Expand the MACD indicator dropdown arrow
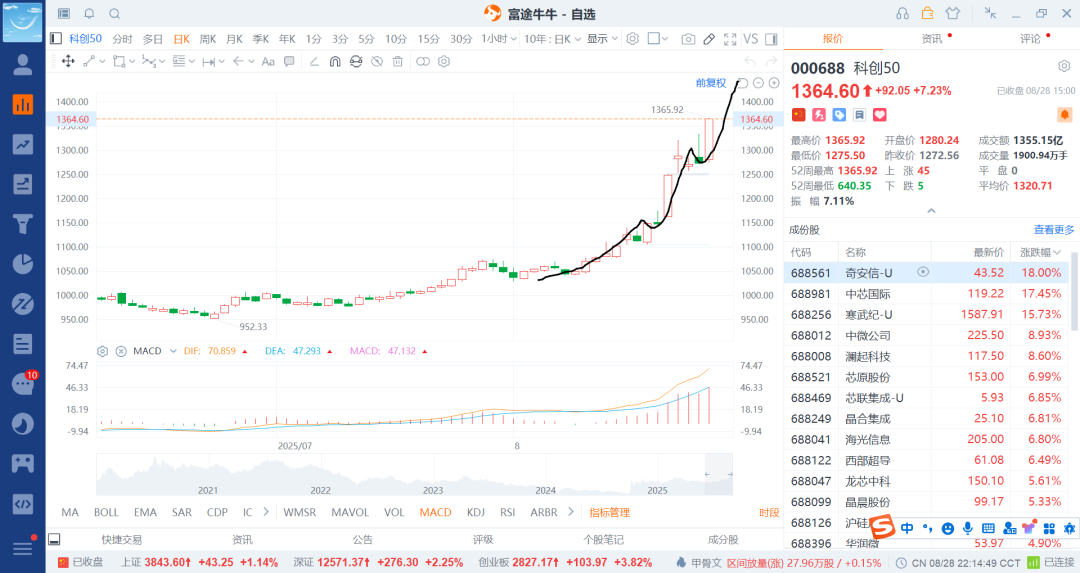The image size is (1080, 573). tap(174, 351)
